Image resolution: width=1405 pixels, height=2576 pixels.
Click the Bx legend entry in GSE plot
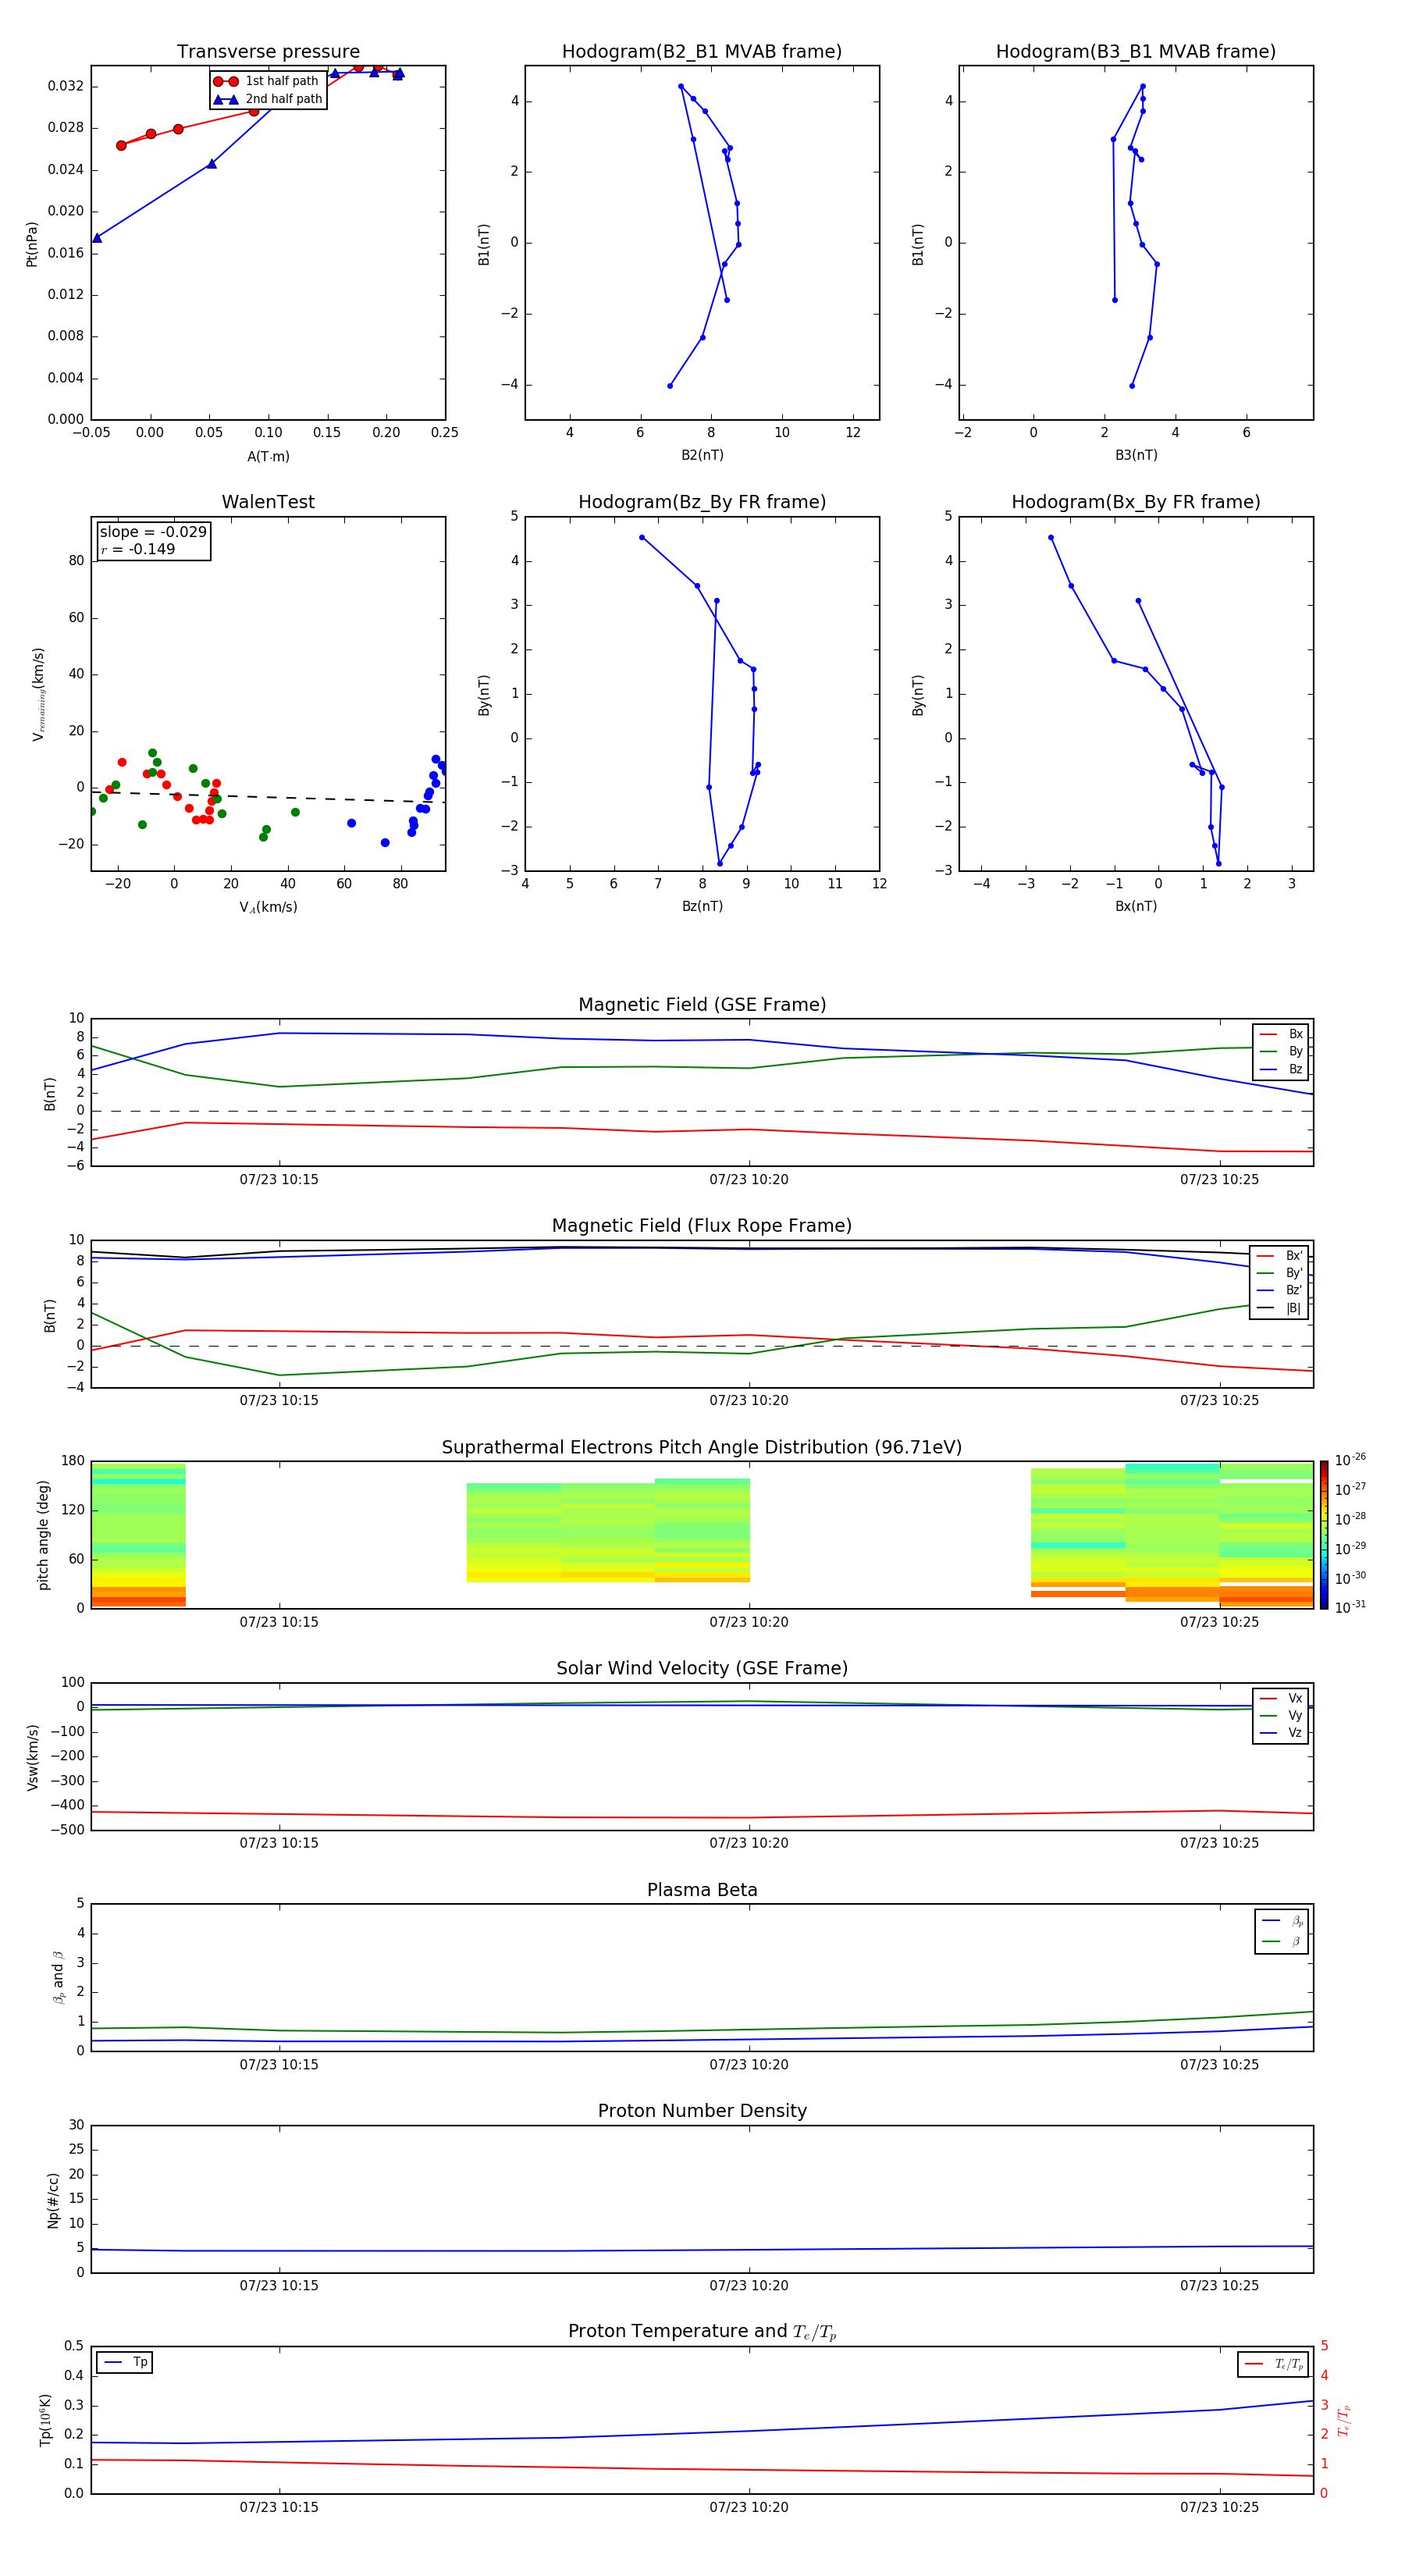coord(1281,1034)
